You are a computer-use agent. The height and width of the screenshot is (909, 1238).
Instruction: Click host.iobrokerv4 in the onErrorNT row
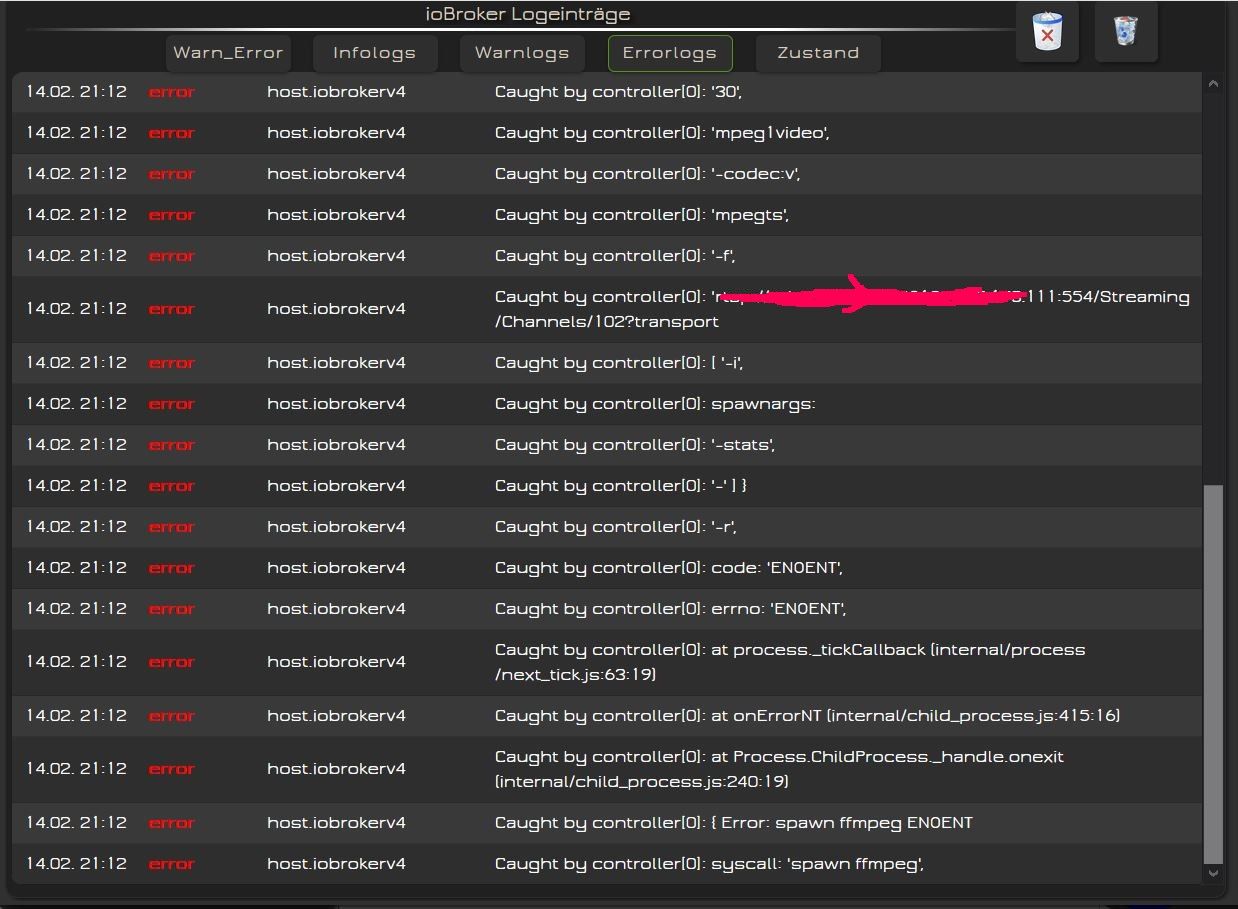pyautogui.click(x=336, y=716)
